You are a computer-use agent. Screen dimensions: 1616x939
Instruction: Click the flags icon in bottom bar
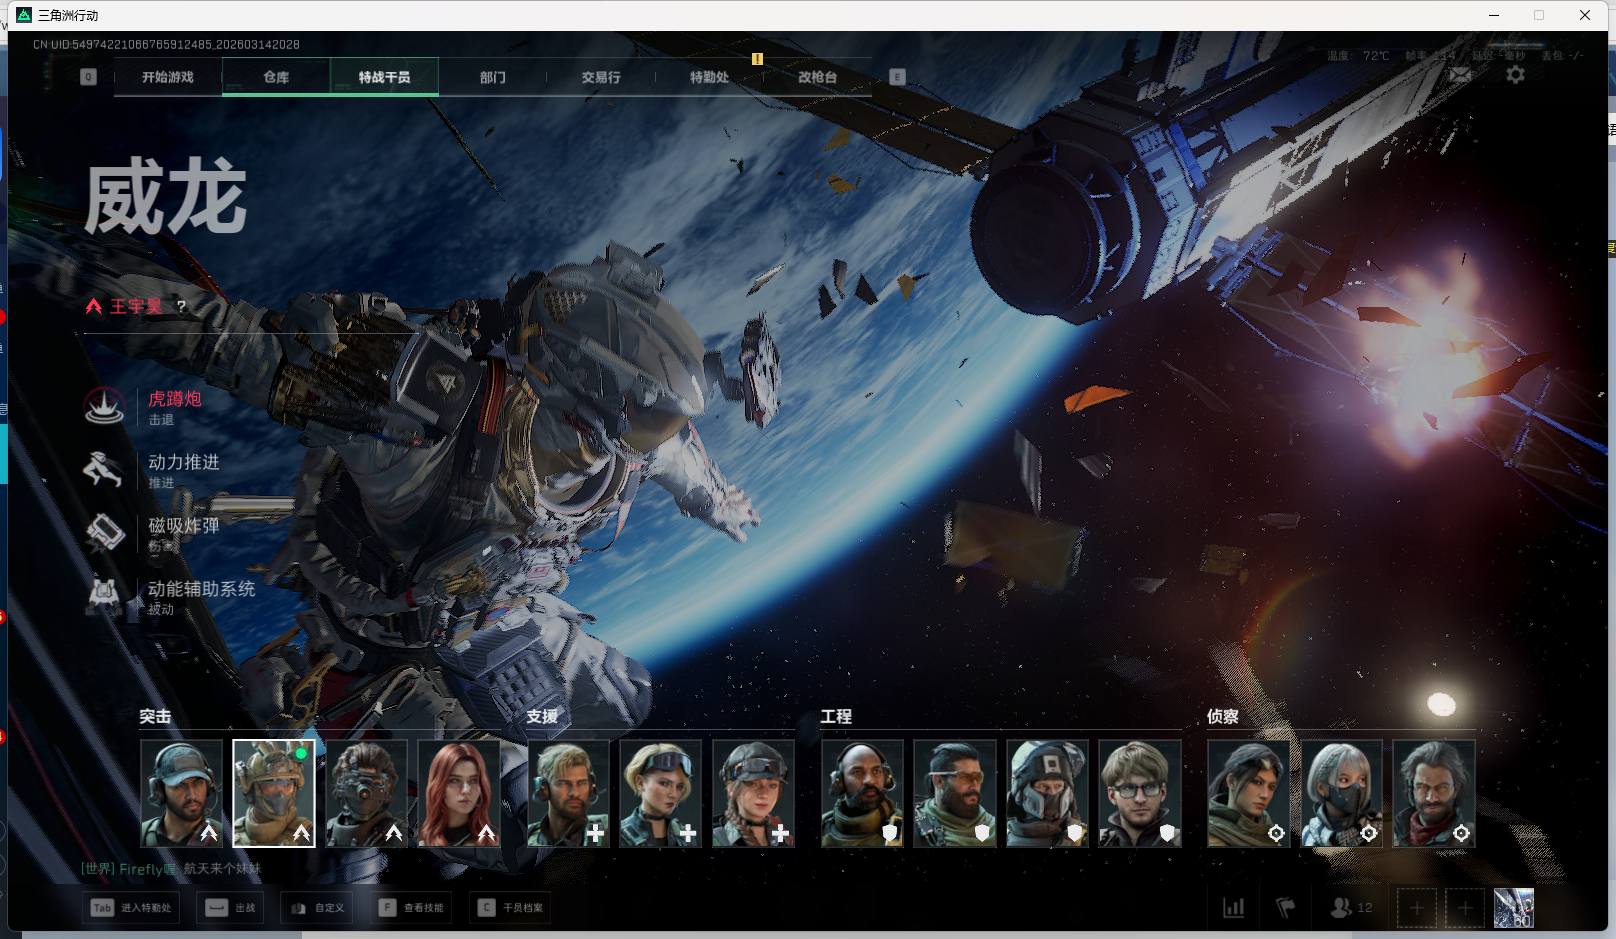(1286, 907)
